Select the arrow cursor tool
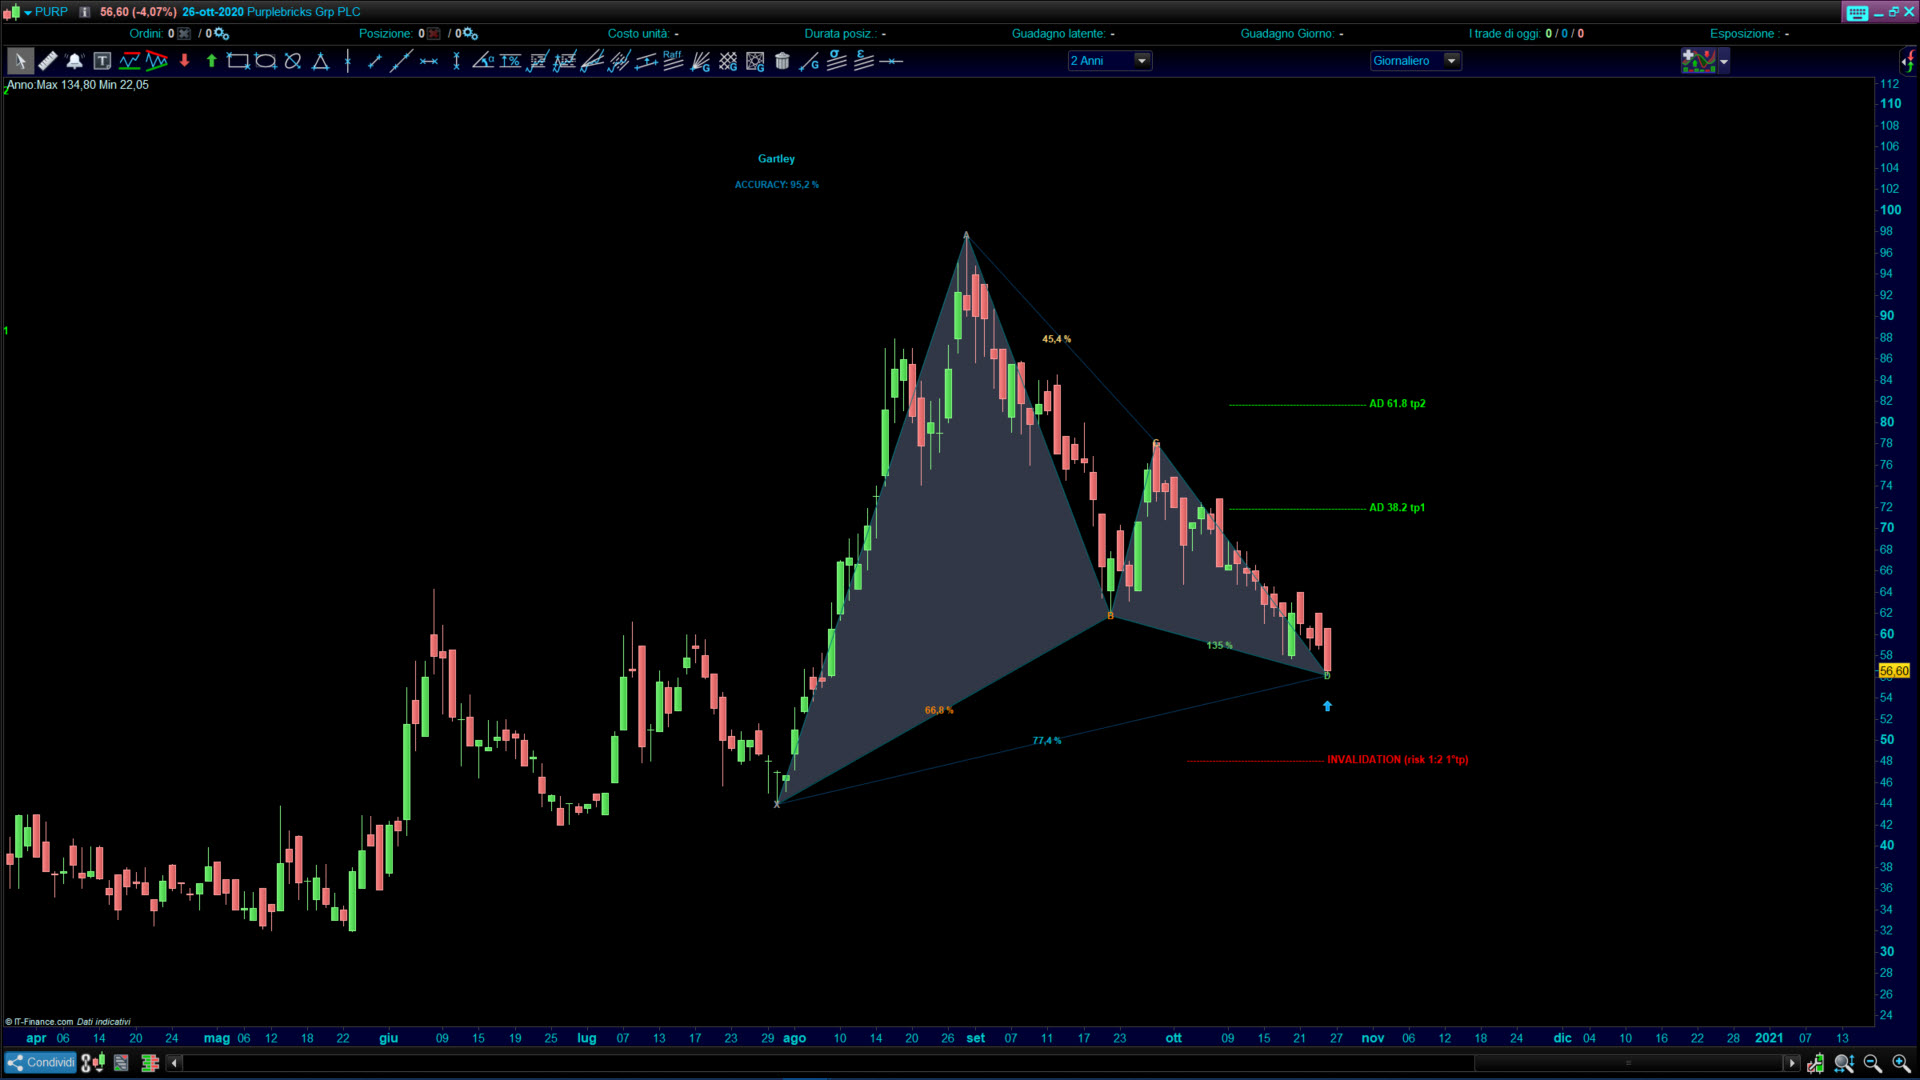1920x1080 pixels. [x=19, y=61]
